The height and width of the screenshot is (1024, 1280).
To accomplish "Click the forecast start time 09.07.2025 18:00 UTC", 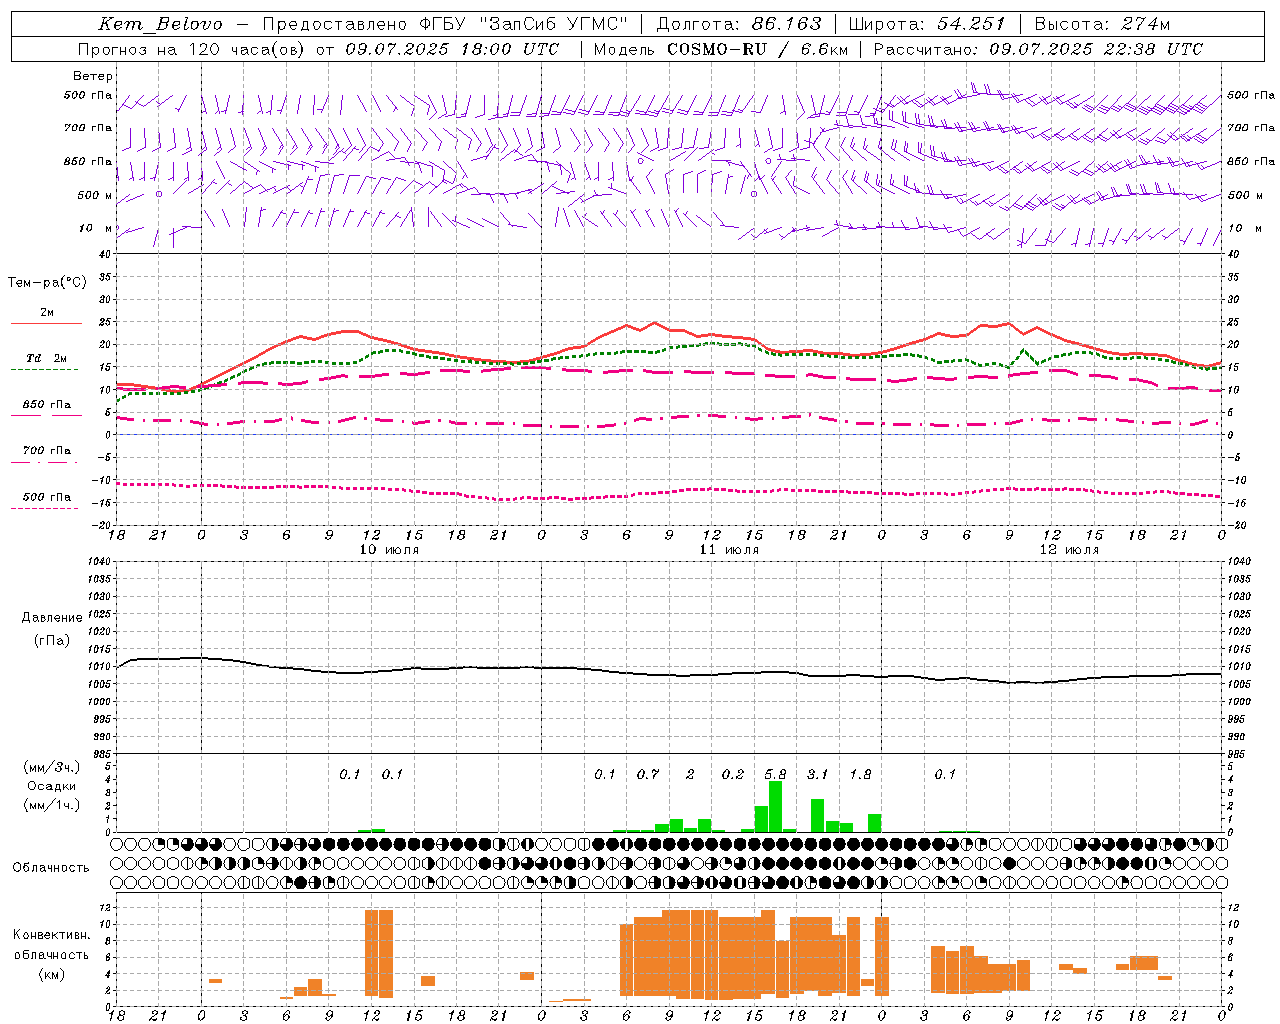I will [x=452, y=49].
